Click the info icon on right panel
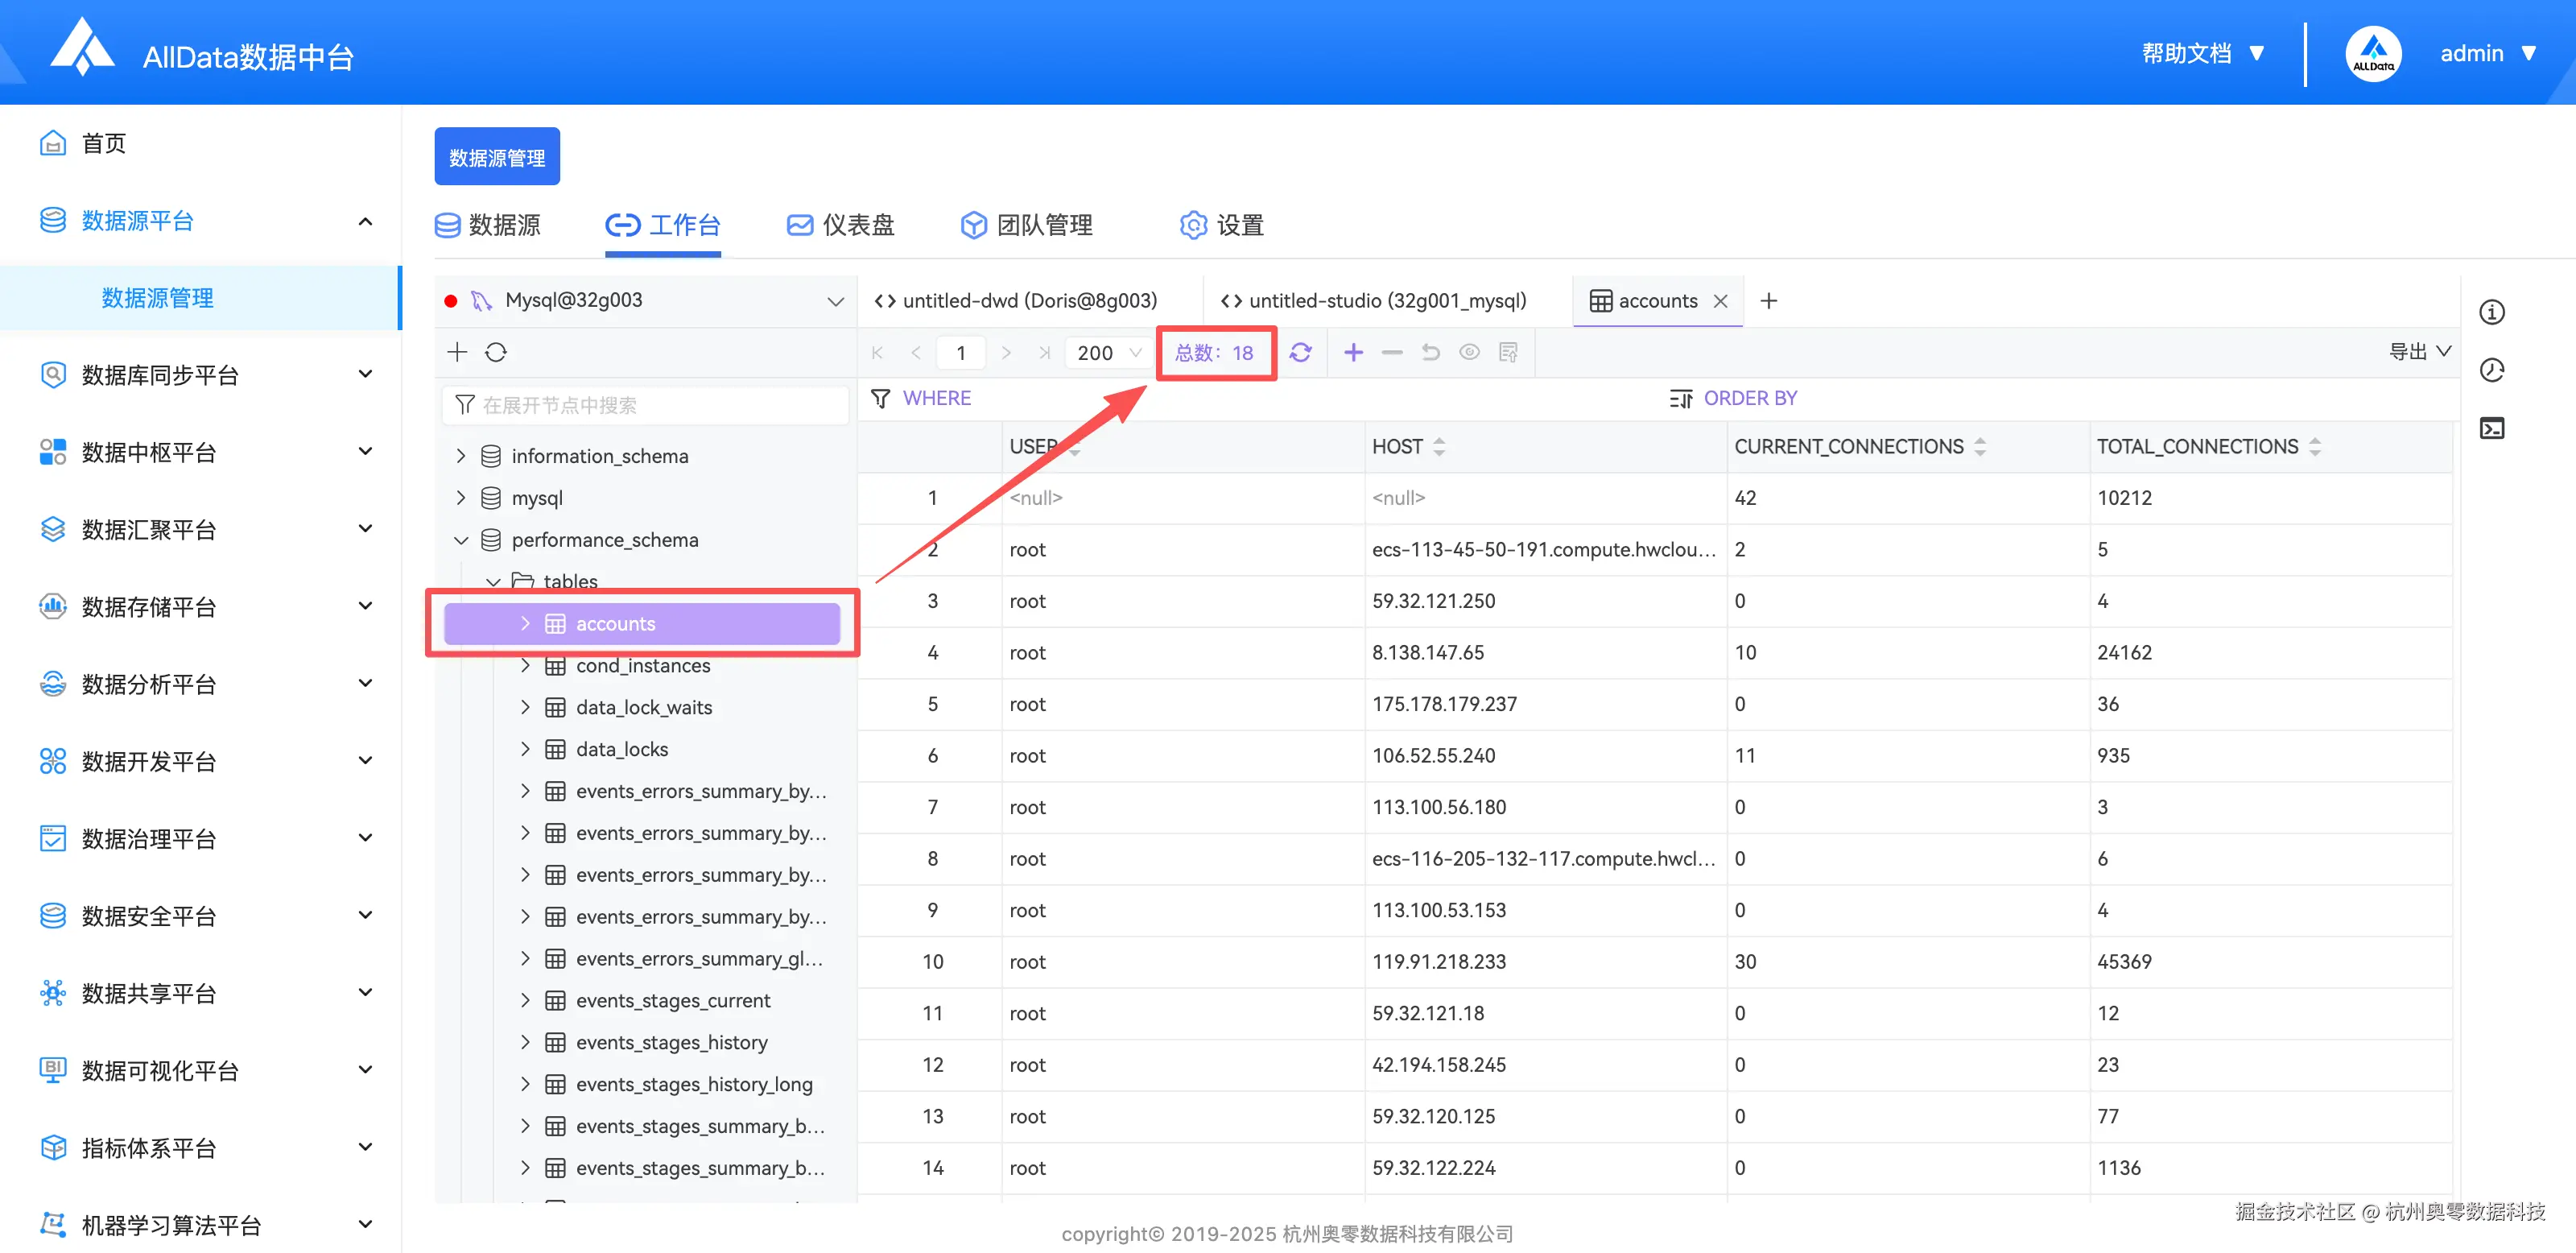Image resolution: width=2576 pixels, height=1253 pixels. [2491, 313]
